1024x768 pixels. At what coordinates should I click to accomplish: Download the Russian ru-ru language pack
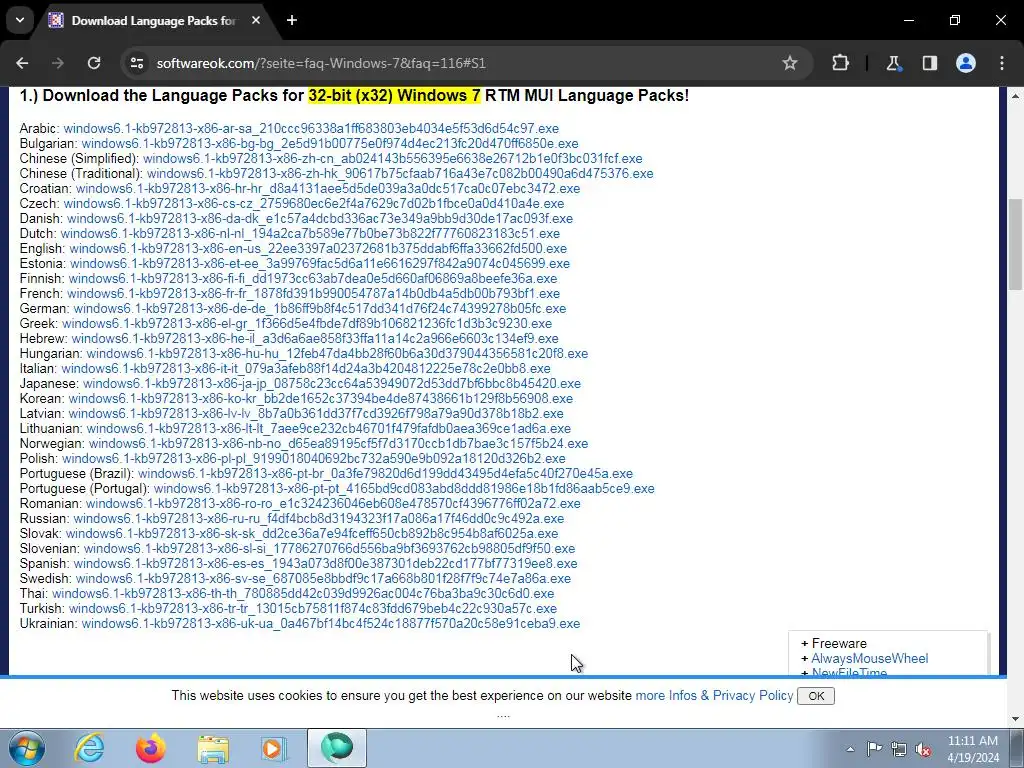pos(319,519)
